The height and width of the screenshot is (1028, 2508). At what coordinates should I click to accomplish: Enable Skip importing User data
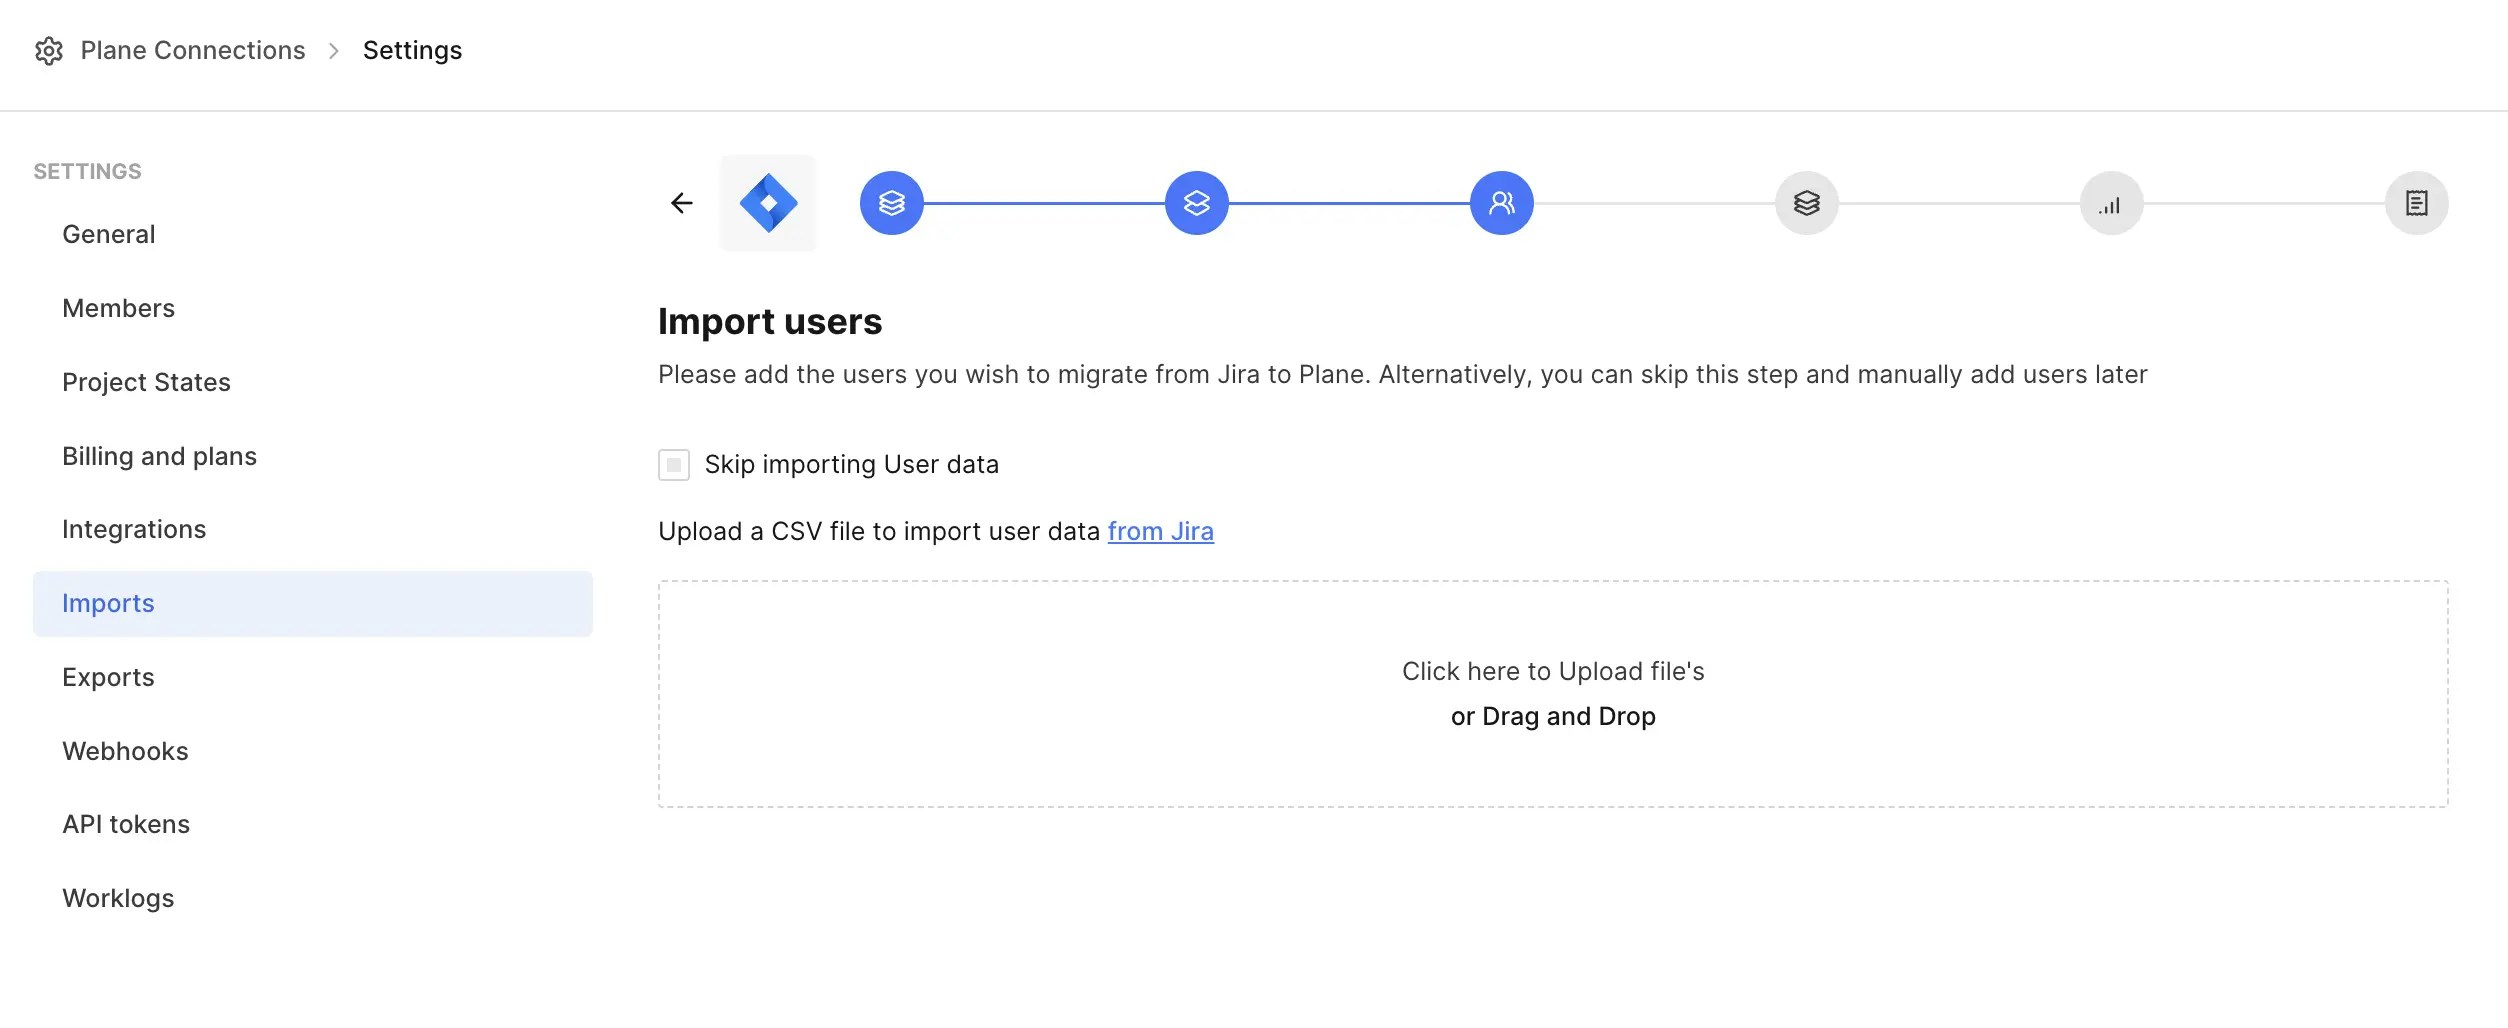(674, 465)
